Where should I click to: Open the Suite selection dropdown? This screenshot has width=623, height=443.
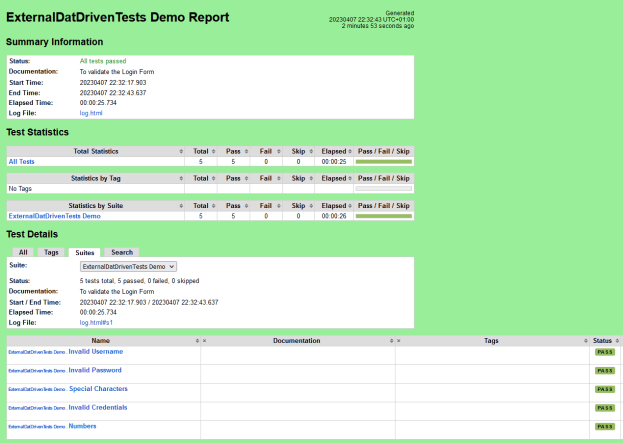(x=128, y=267)
